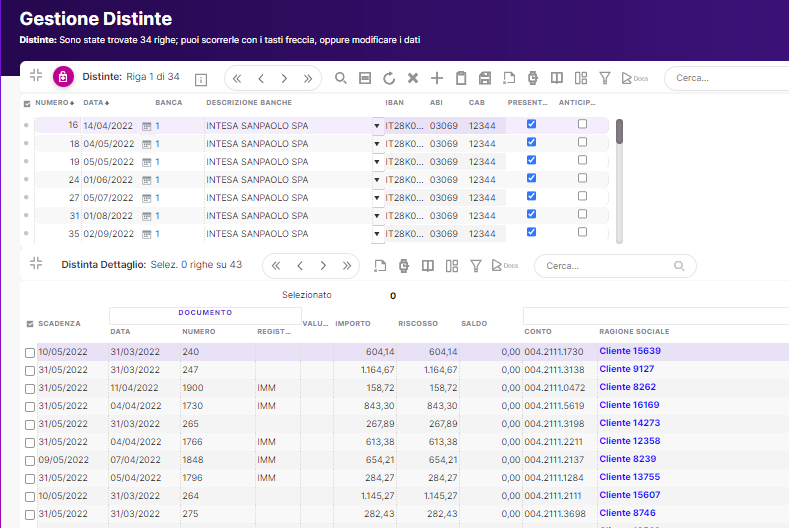The height and width of the screenshot is (528, 789).
Task: Refresh the Distinte list
Action: 388,78
